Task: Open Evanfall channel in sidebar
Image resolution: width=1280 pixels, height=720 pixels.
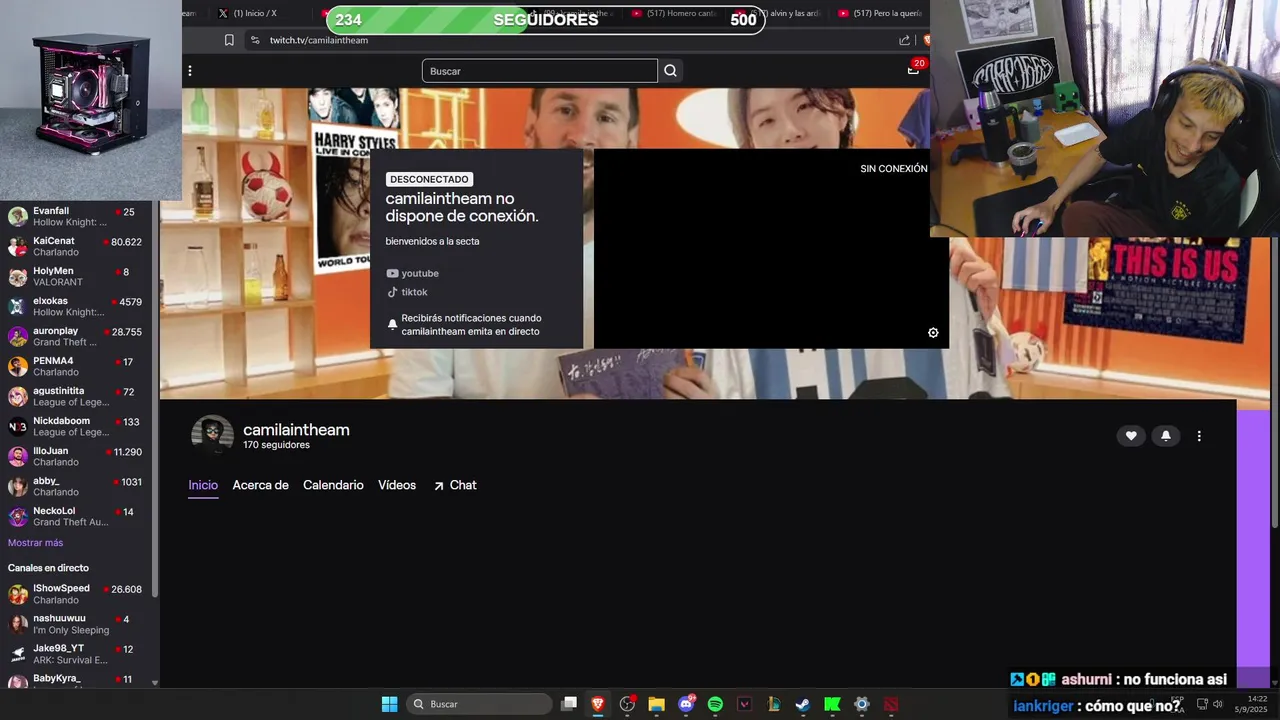Action: 75,216
